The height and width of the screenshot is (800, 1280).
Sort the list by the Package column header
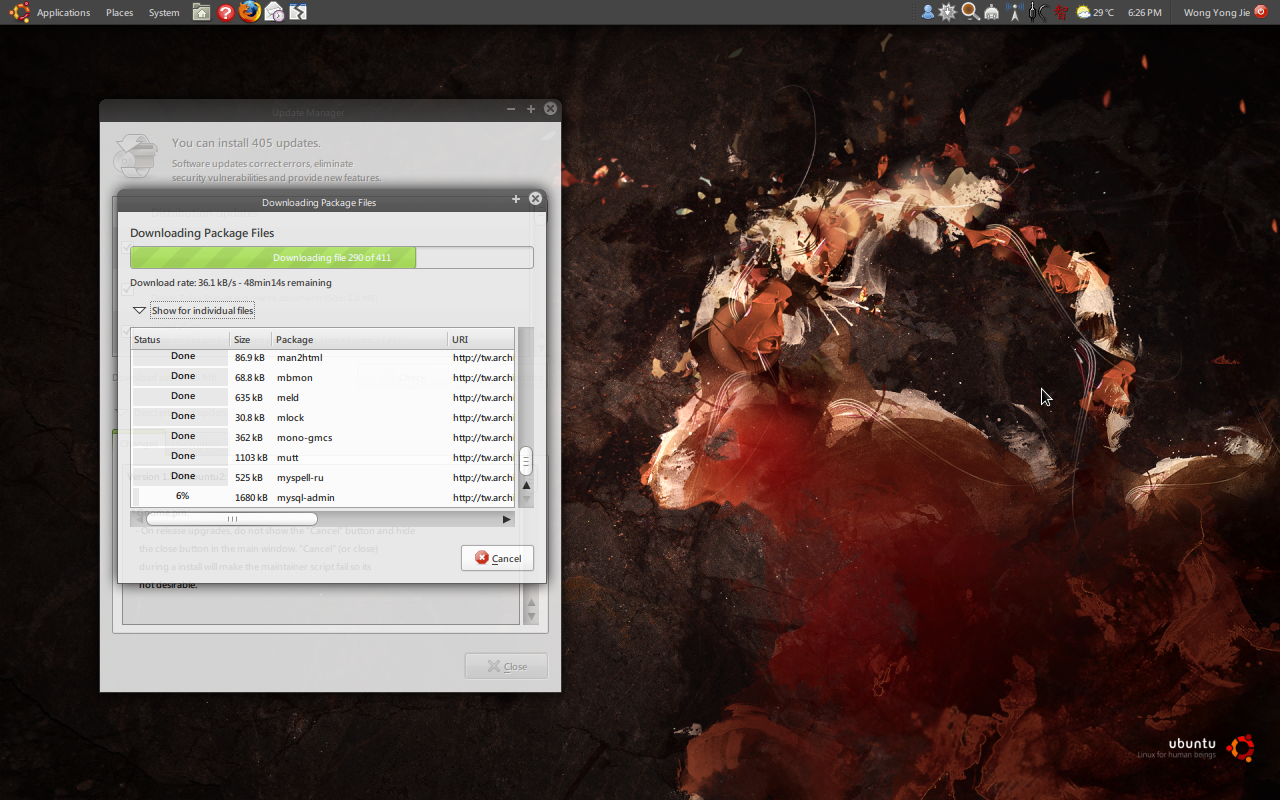click(x=358, y=339)
